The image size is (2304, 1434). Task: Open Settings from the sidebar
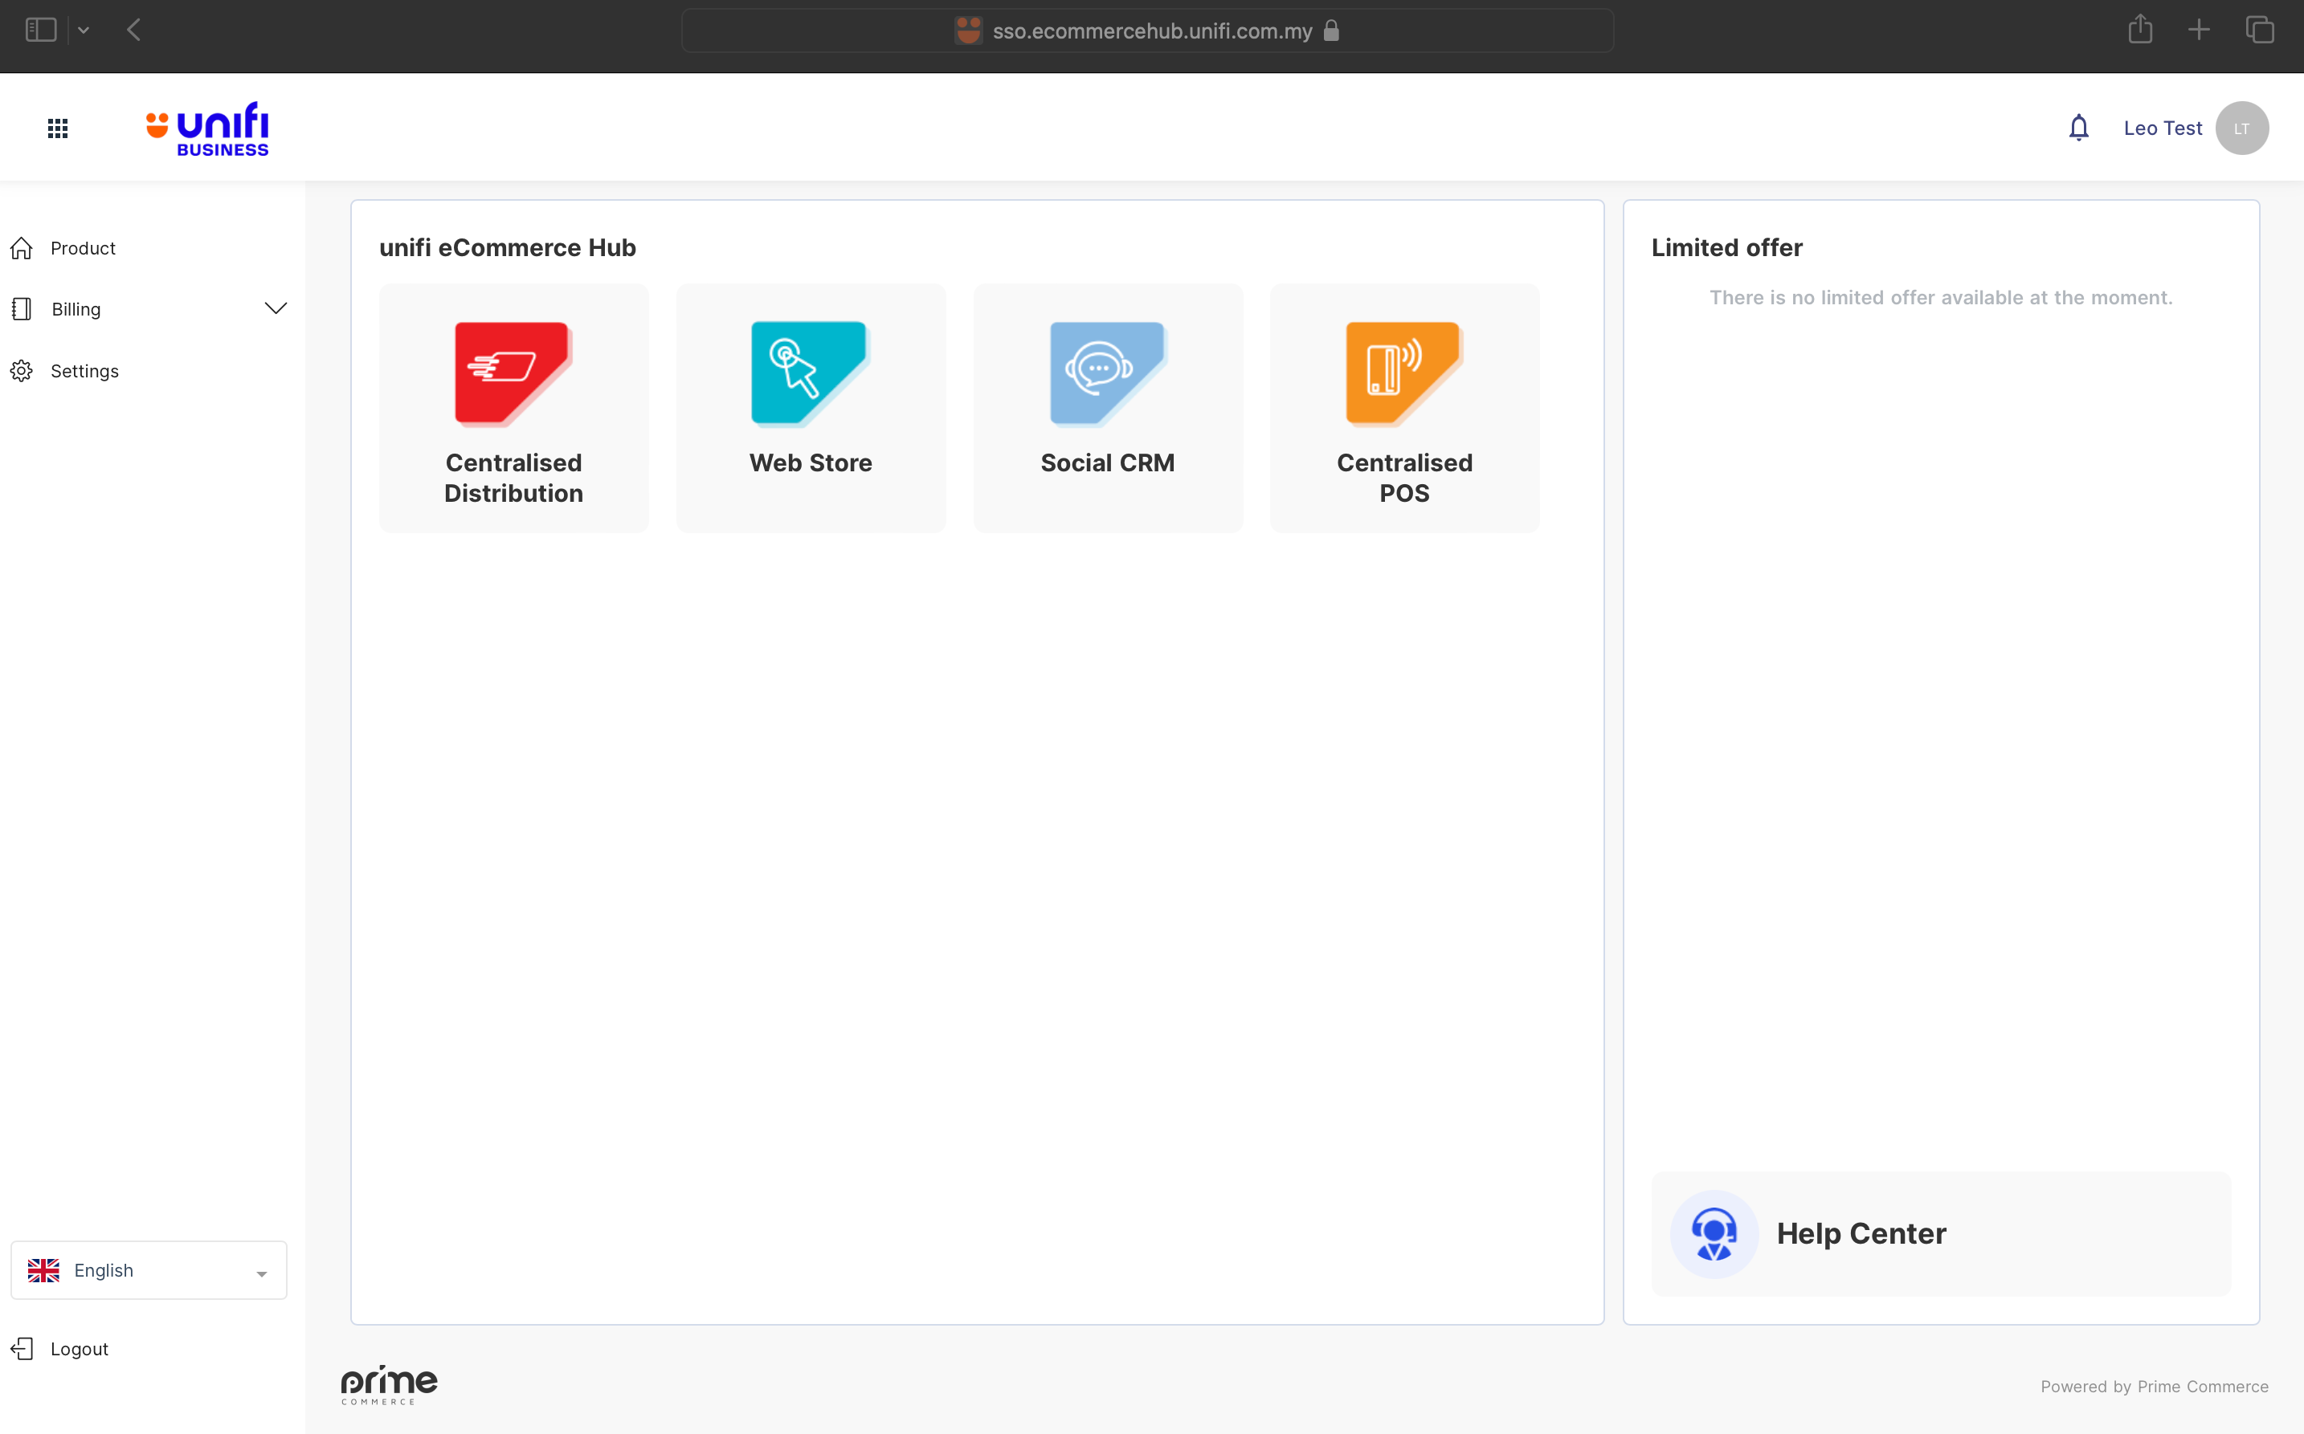pyautogui.click(x=84, y=371)
